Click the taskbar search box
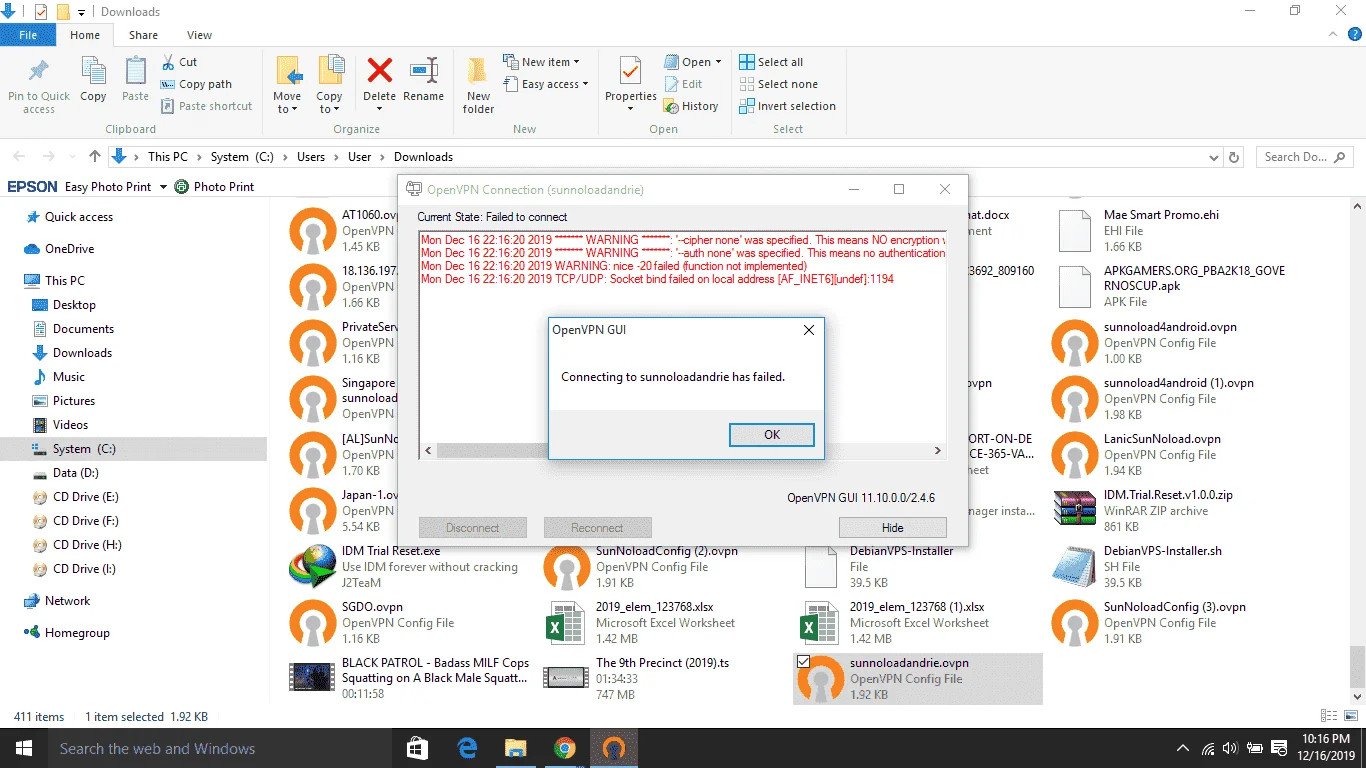The height and width of the screenshot is (768, 1366). point(221,748)
